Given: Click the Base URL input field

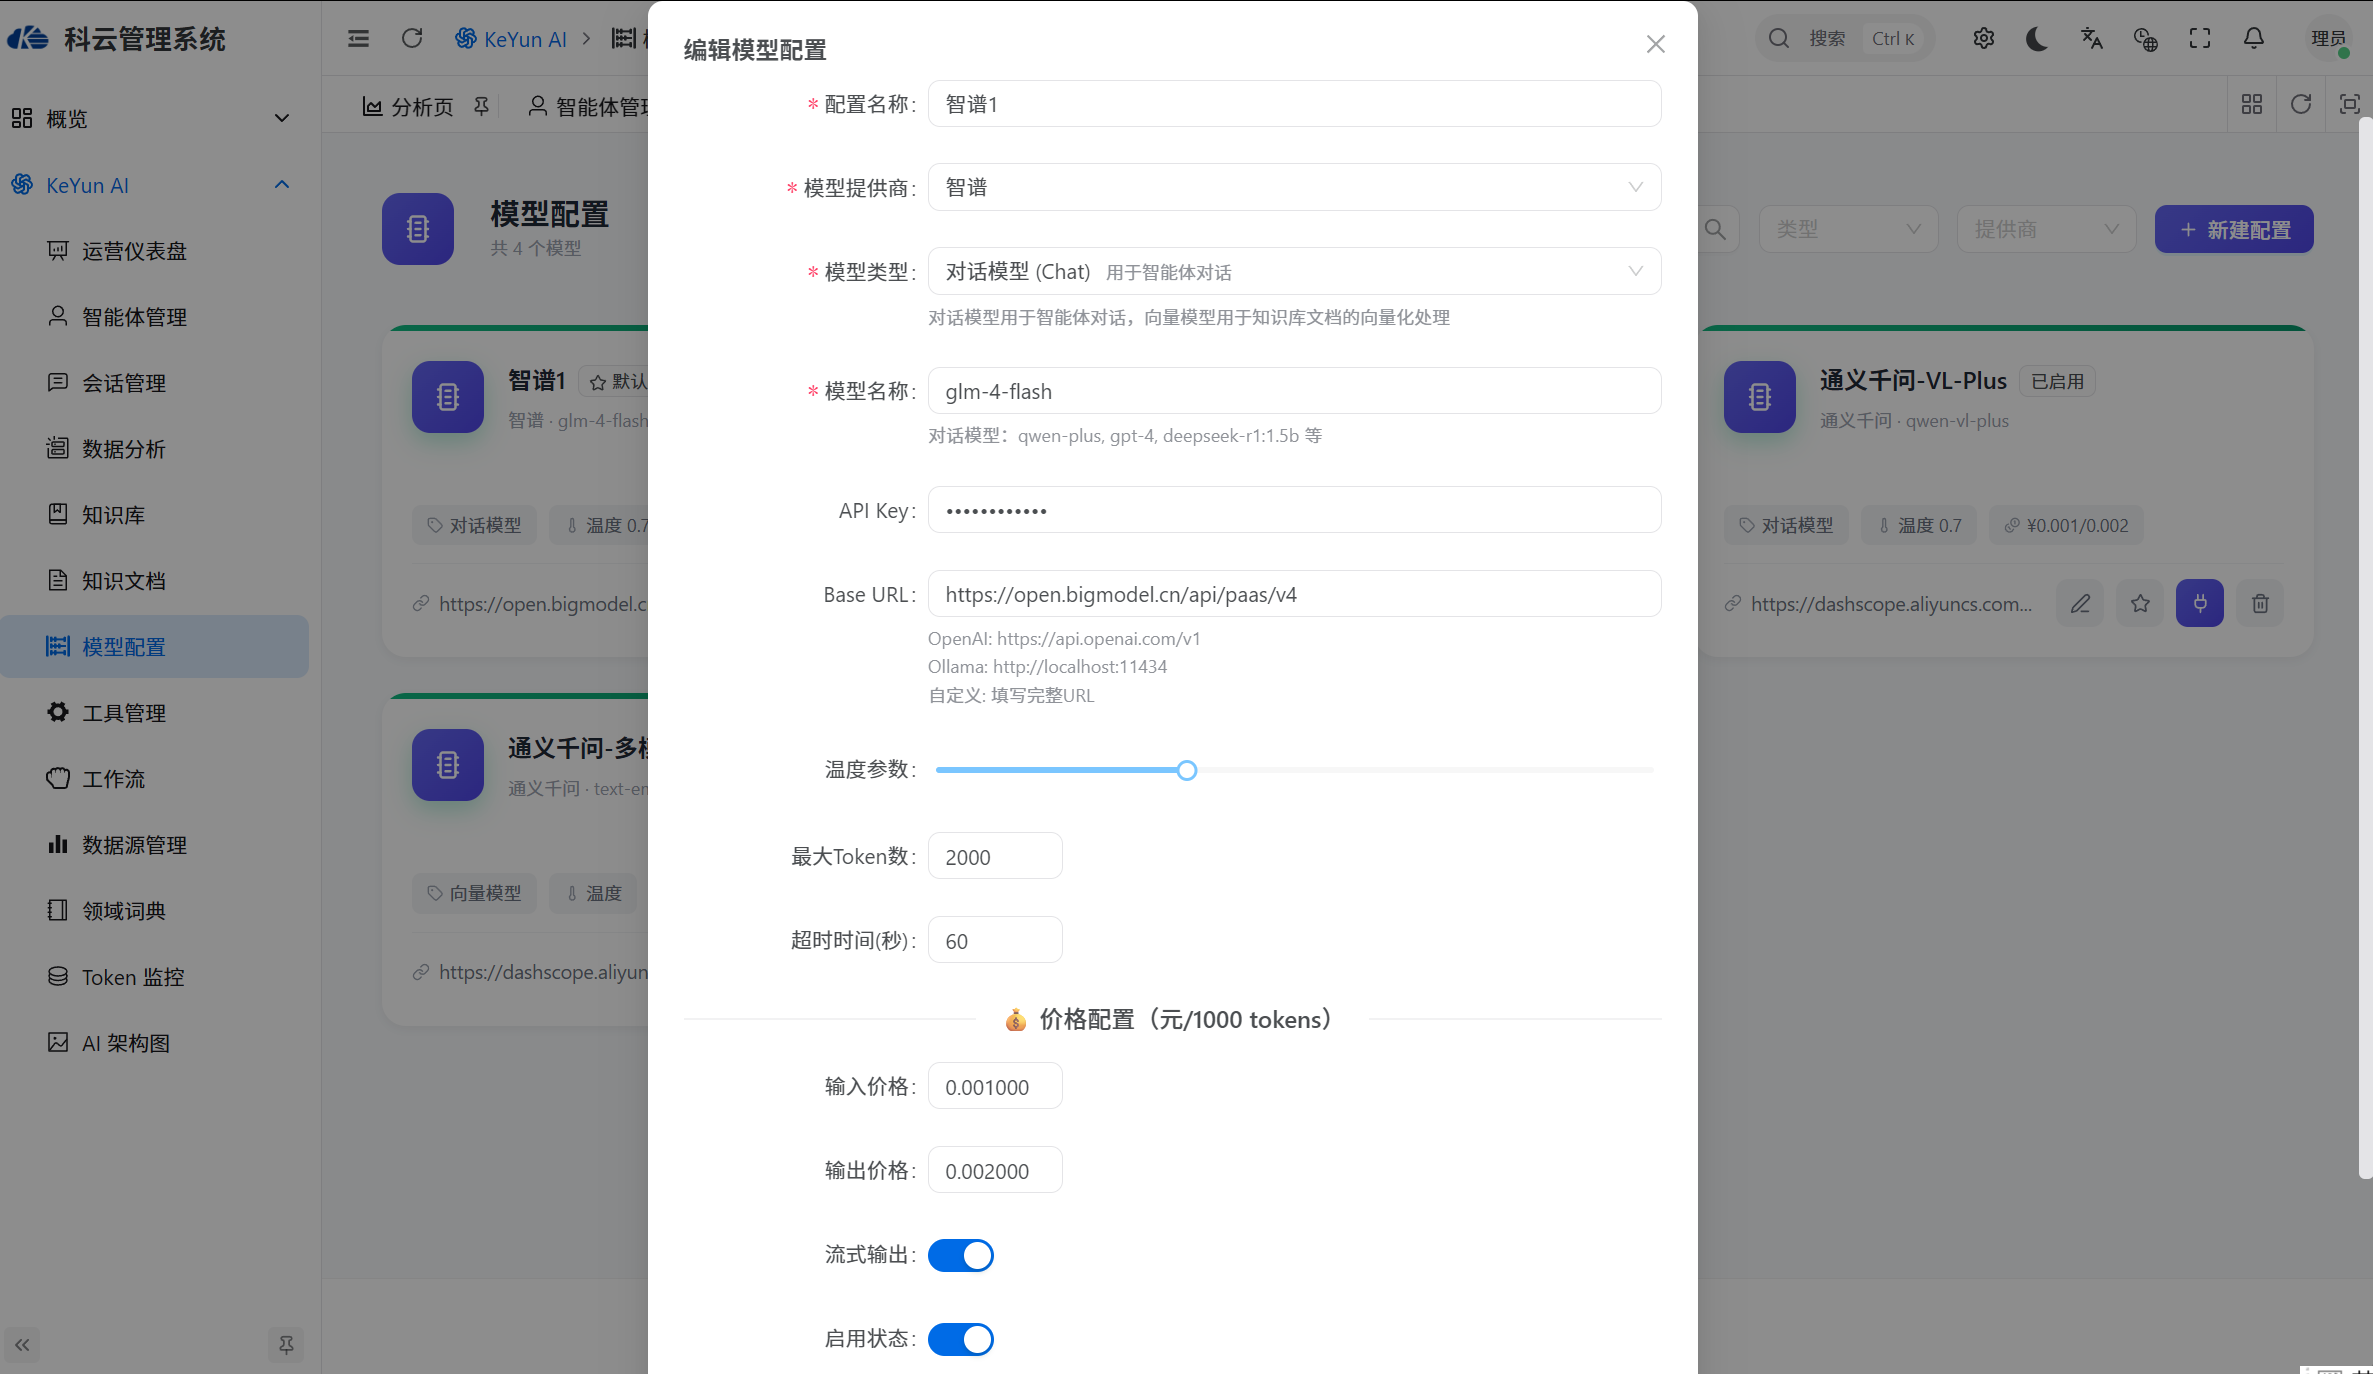Looking at the screenshot, I should [1295, 594].
